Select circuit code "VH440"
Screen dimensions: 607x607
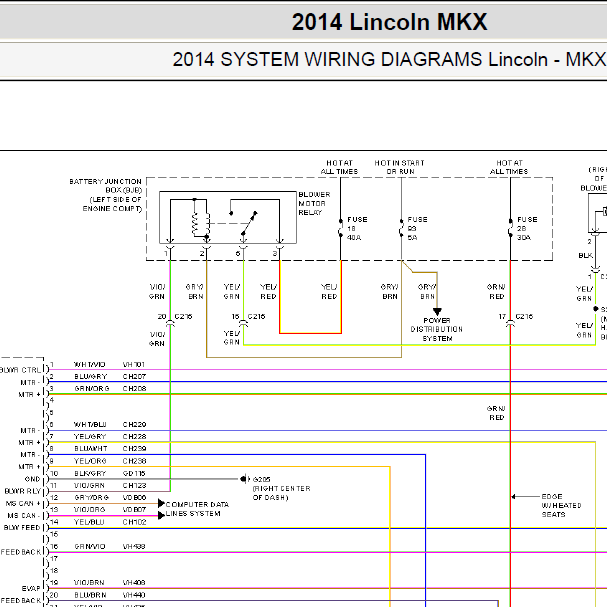[134, 595]
